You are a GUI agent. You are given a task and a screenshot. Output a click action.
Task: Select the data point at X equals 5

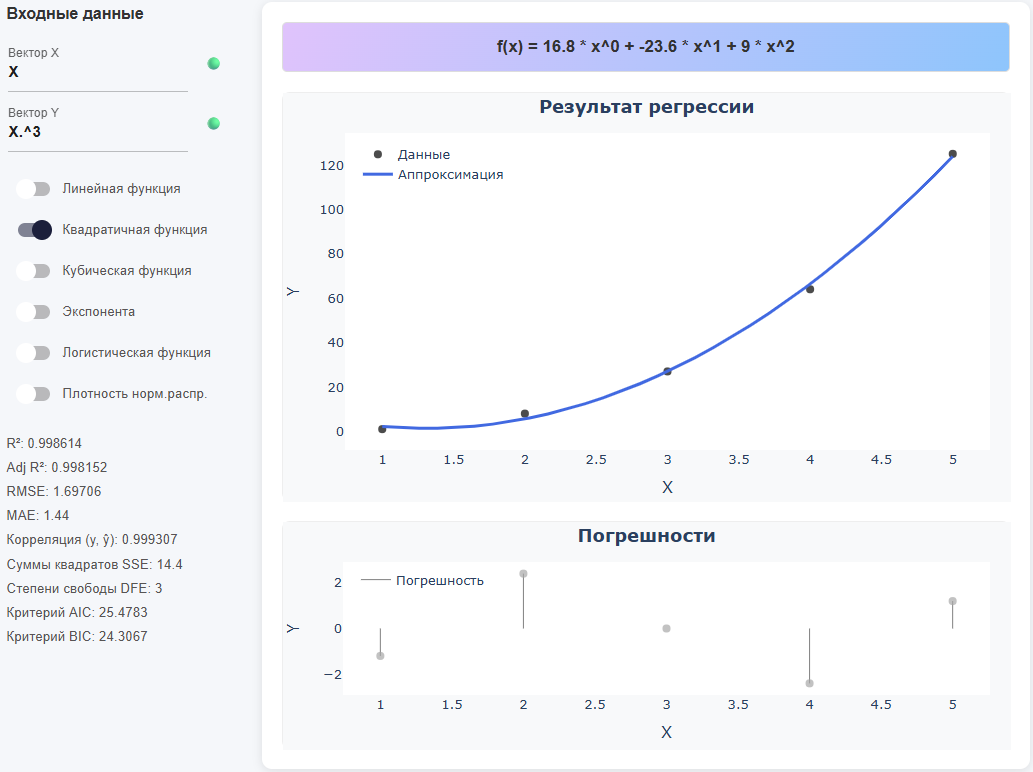[x=952, y=153]
